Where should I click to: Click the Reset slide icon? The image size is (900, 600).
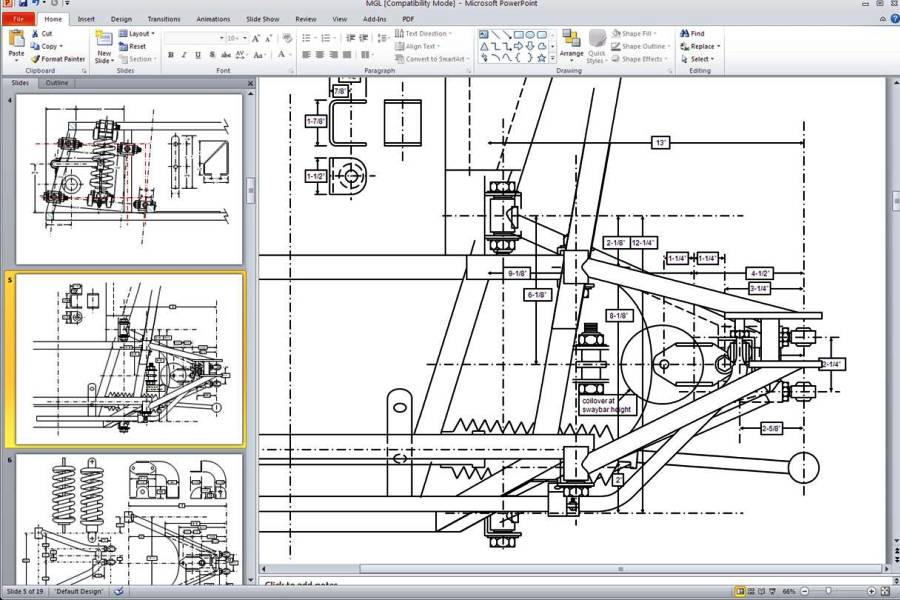tap(132, 46)
